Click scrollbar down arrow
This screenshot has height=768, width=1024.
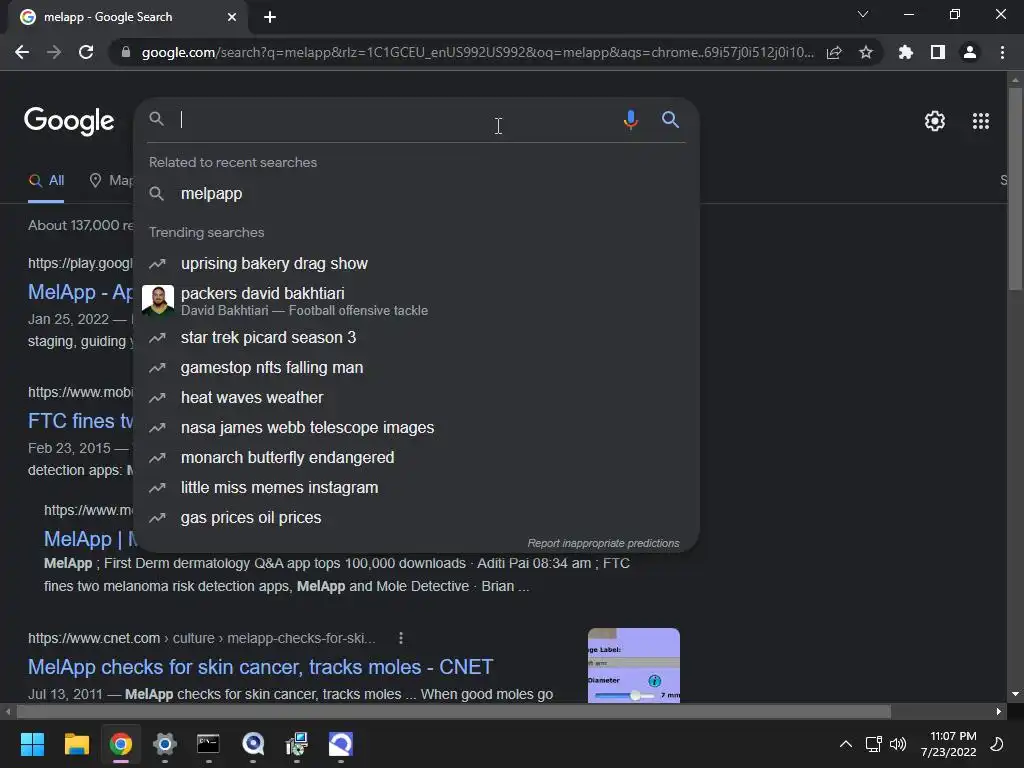1015,694
